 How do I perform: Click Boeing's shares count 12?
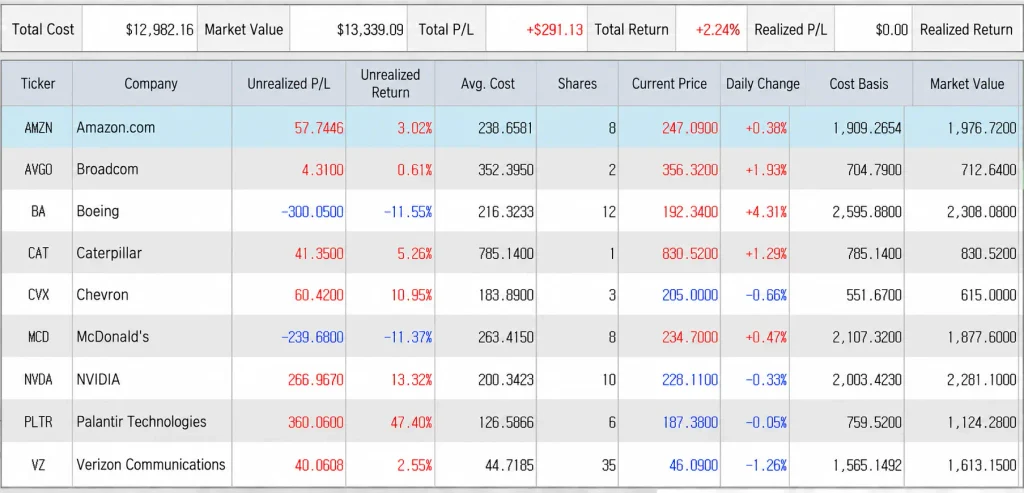point(609,212)
